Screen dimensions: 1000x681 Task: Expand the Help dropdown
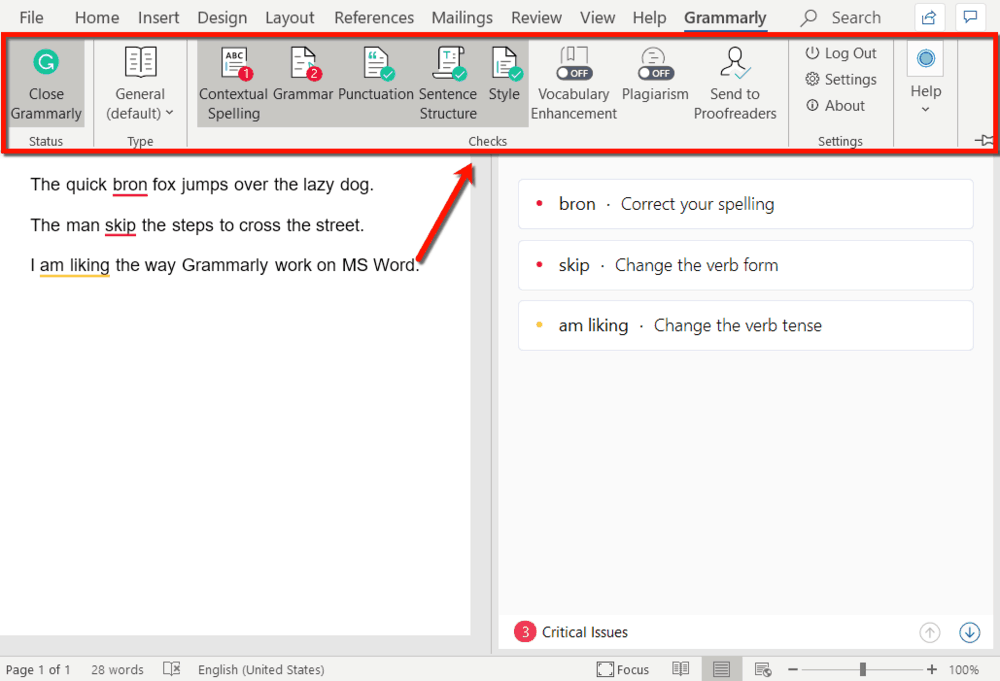click(925, 80)
